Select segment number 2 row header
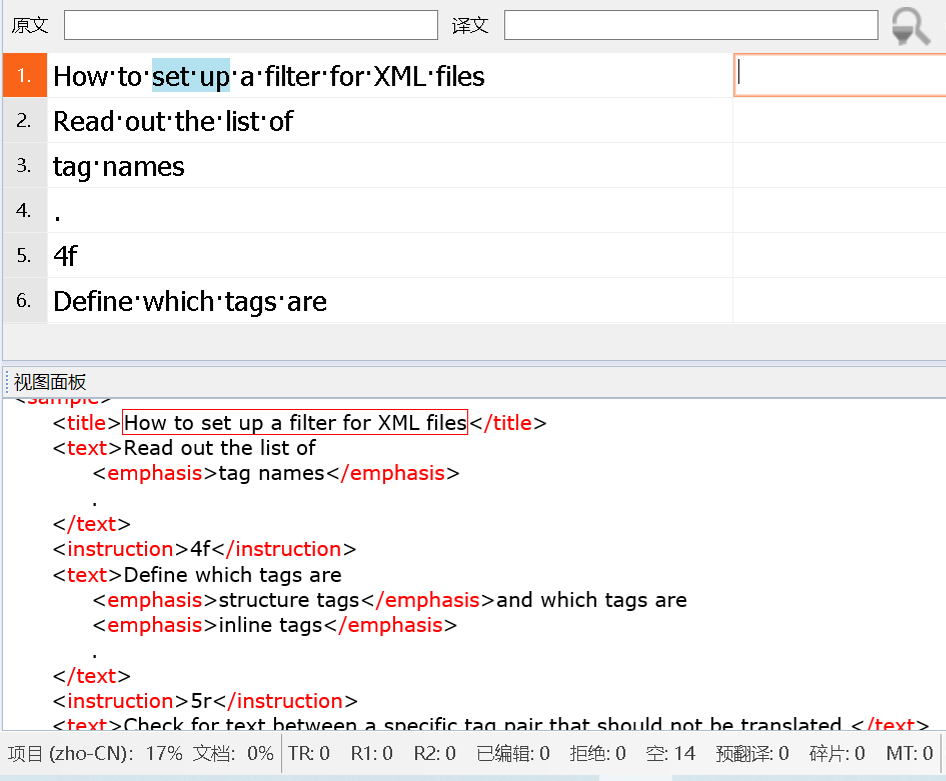The height and width of the screenshot is (781, 946). 25,120
